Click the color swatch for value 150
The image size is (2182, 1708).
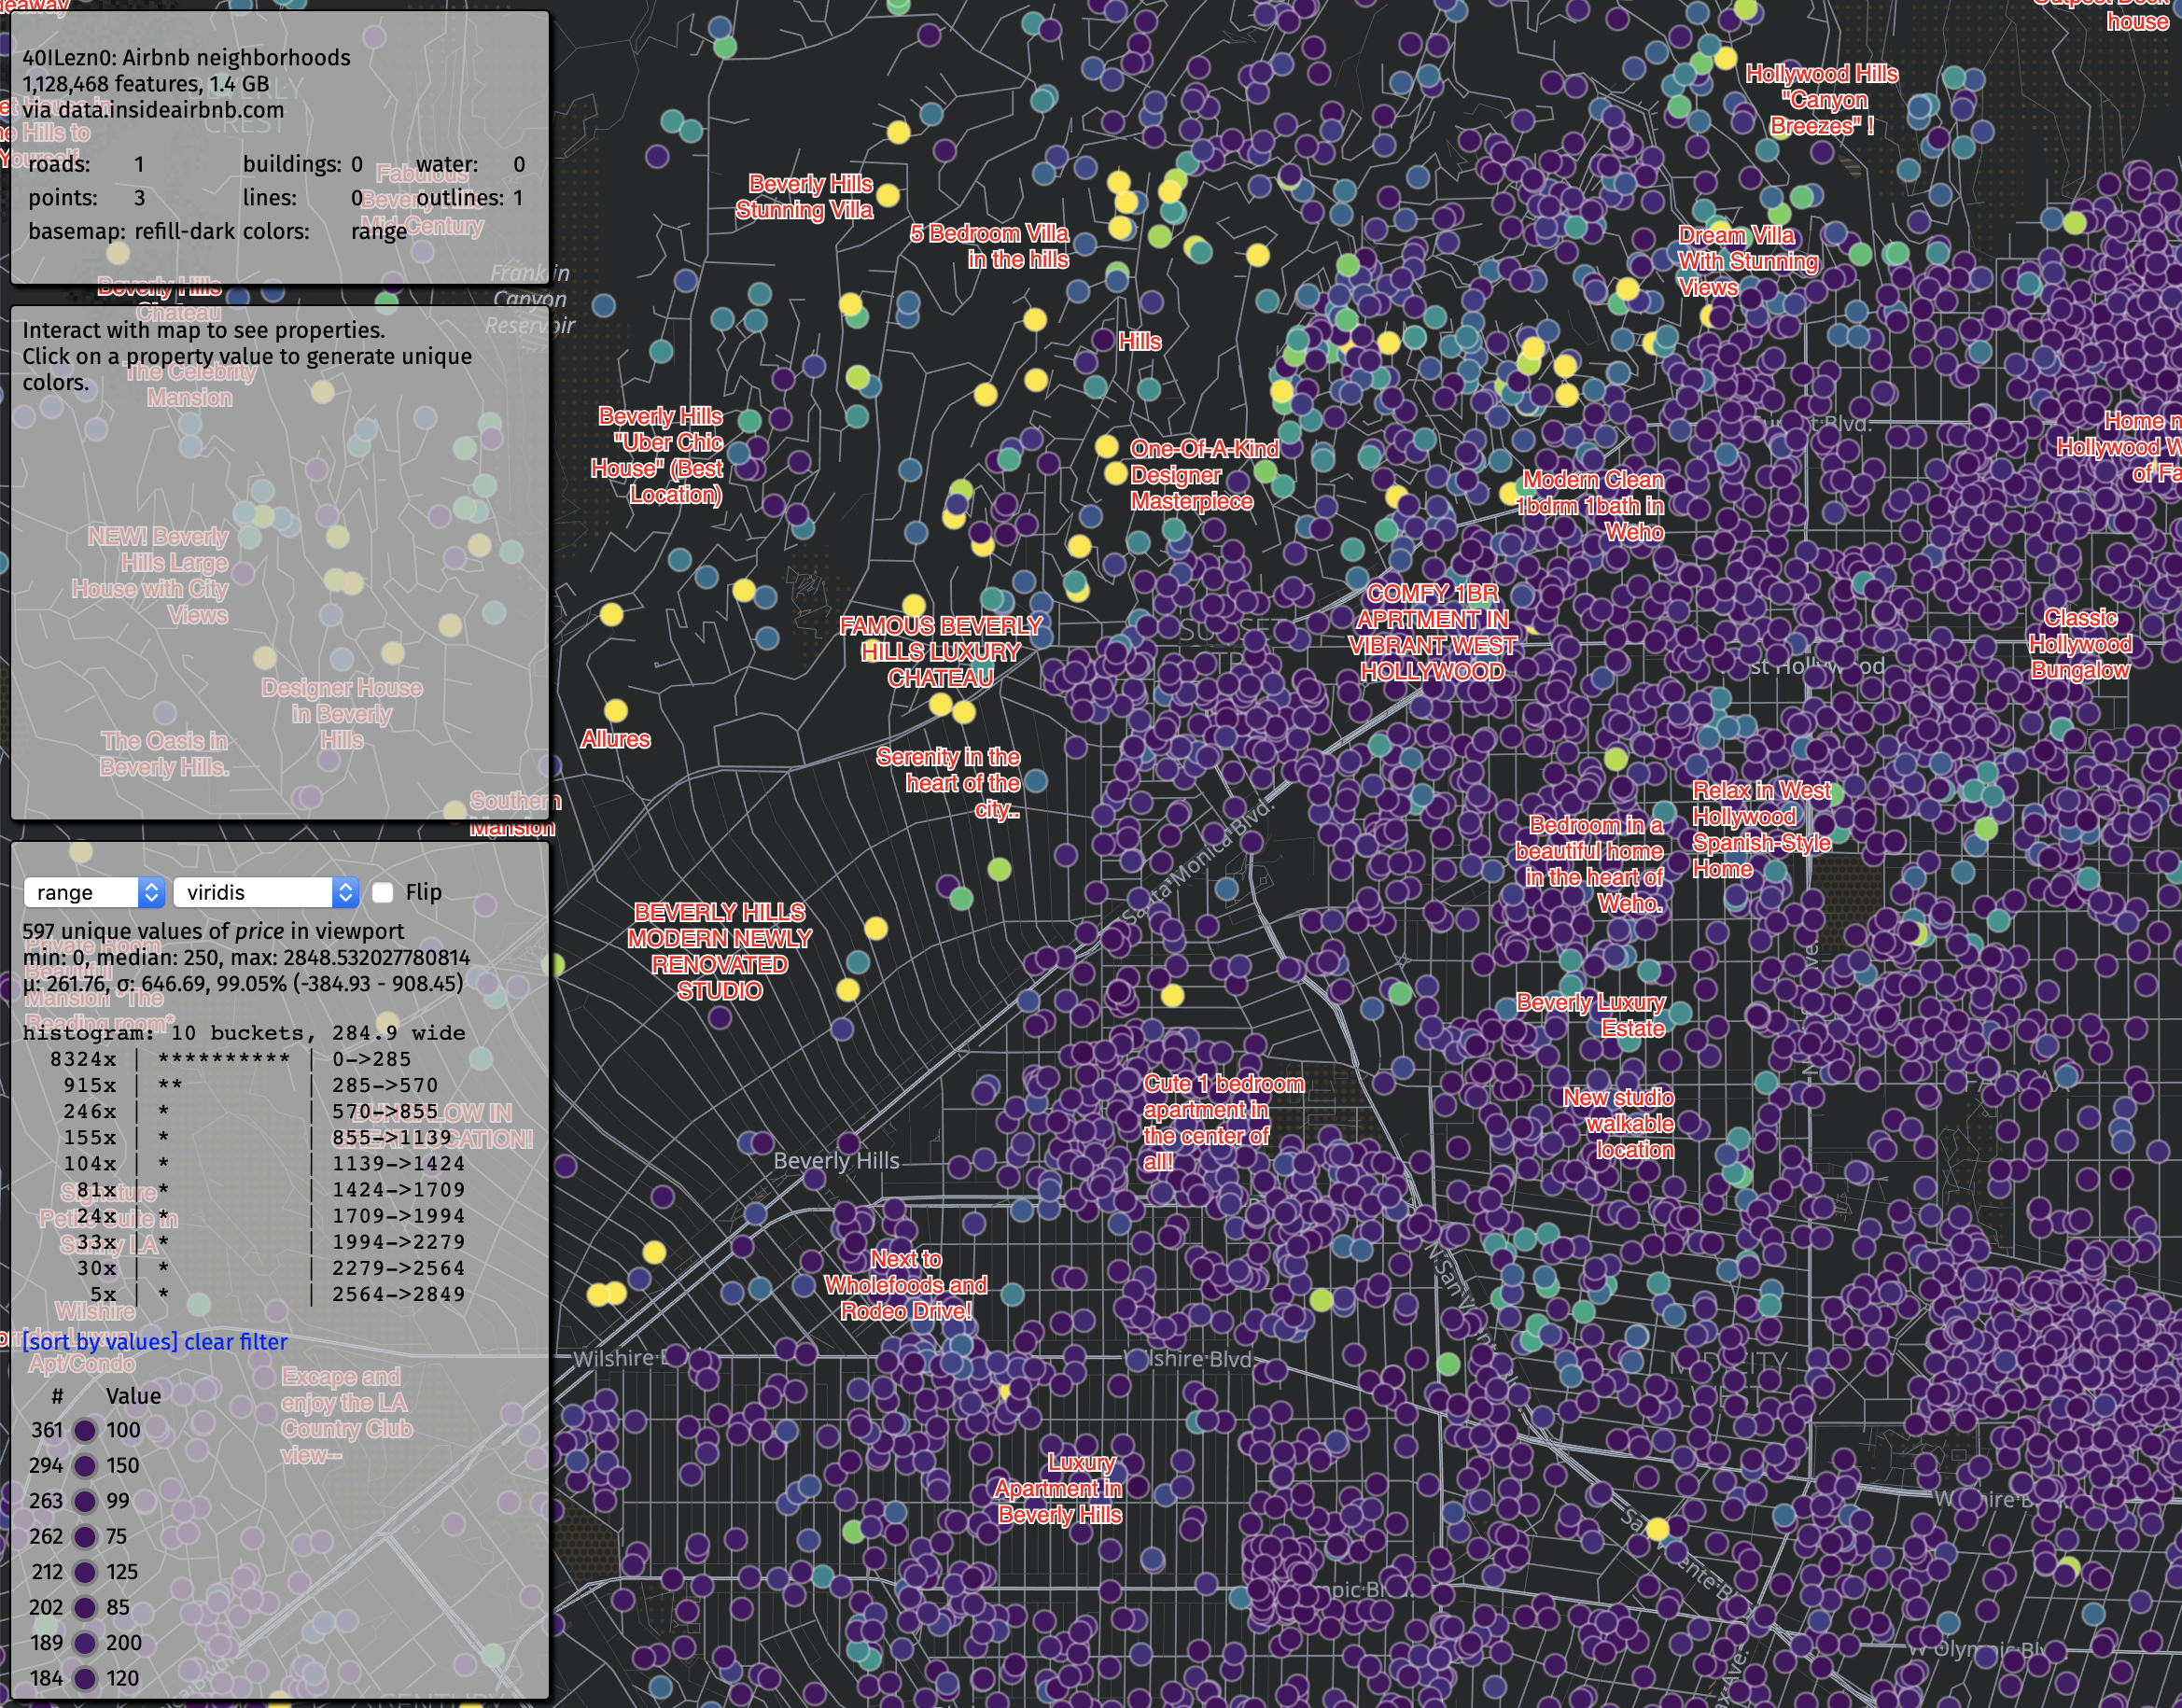click(x=86, y=1465)
